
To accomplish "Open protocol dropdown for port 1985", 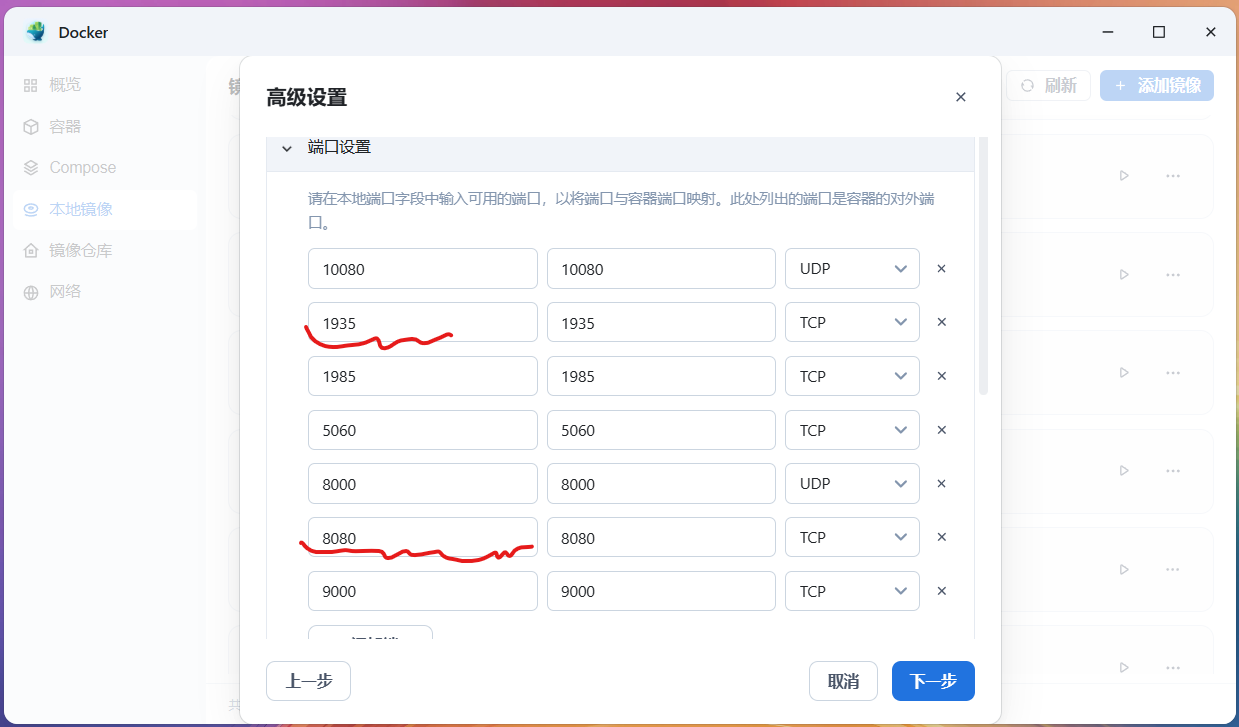I will (852, 376).
